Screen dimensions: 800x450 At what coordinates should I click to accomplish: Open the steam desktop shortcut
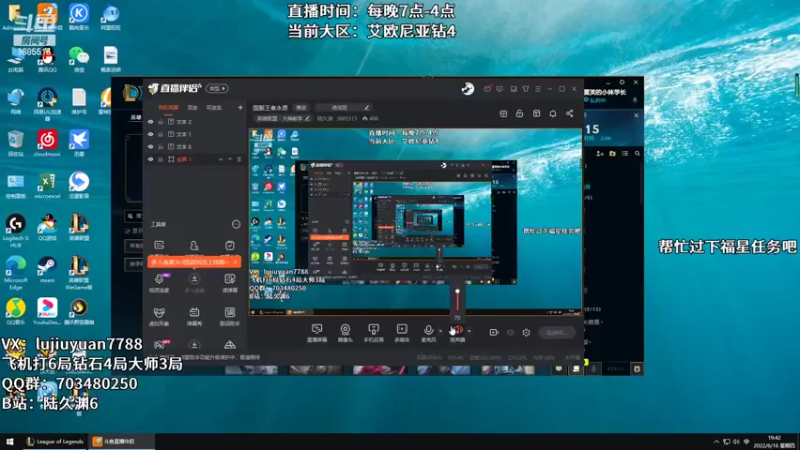pos(47,270)
